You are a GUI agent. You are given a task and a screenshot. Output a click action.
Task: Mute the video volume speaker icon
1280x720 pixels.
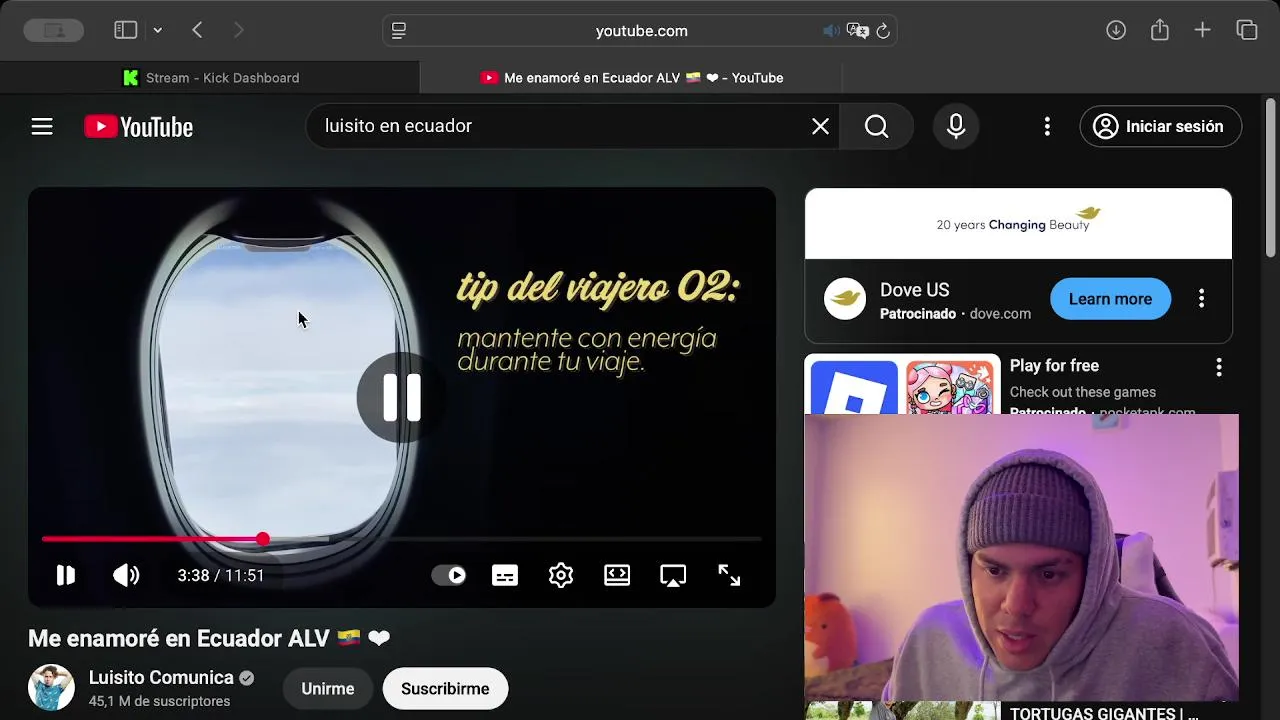click(126, 575)
